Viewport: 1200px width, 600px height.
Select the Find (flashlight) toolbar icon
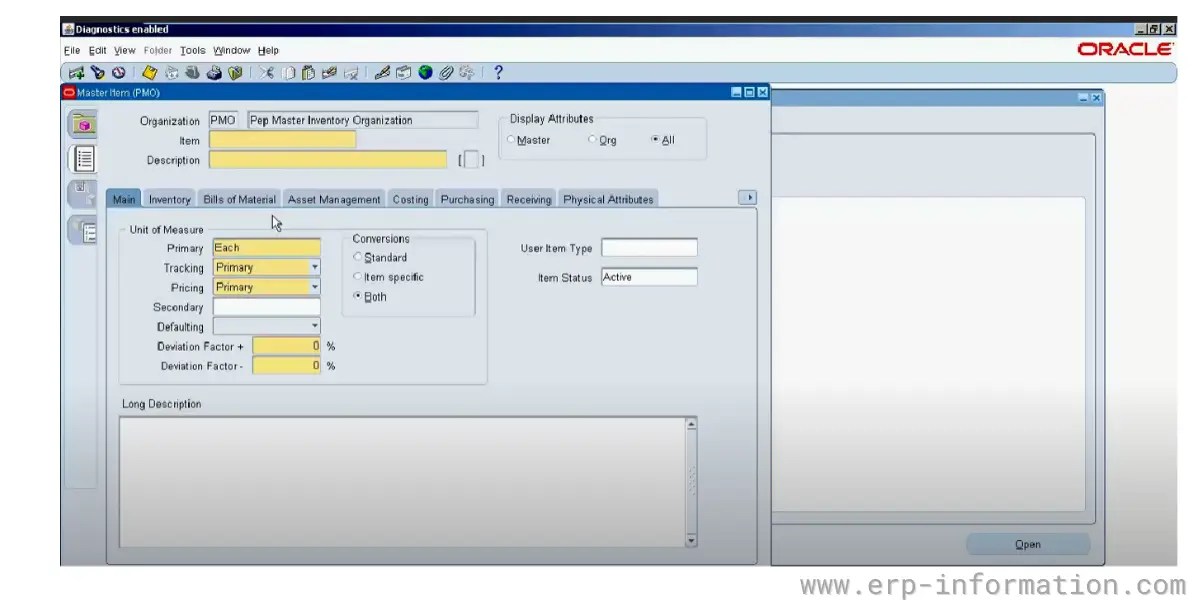point(96,71)
